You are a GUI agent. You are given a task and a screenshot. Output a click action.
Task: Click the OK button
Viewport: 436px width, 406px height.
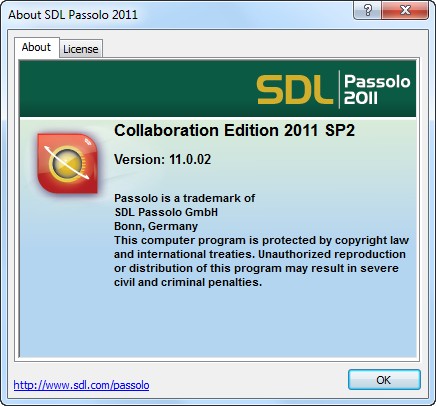coord(384,380)
